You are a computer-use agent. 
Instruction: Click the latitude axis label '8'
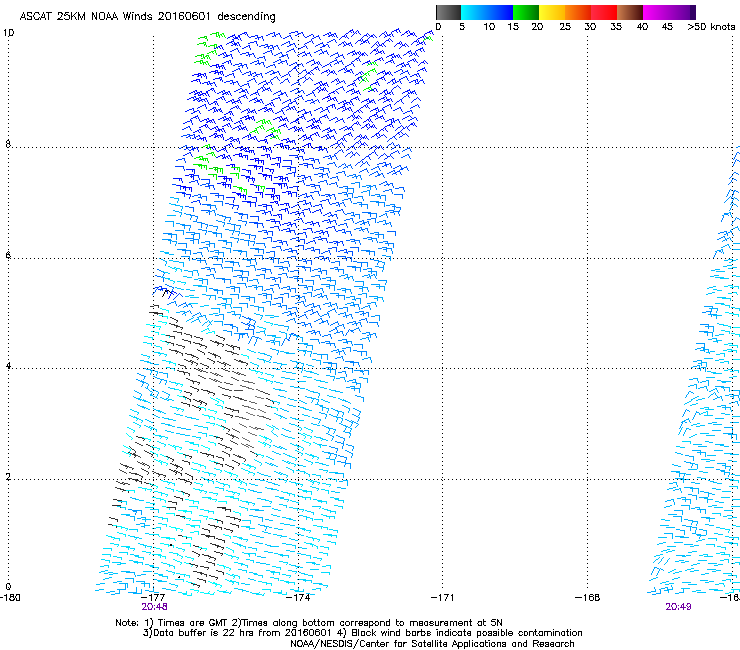pos(8,144)
